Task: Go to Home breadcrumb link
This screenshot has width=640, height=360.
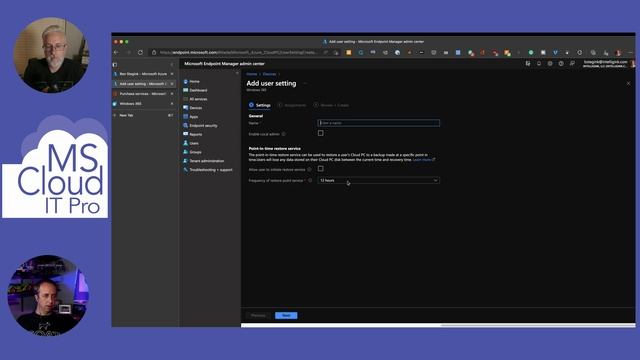Action: (x=252, y=74)
